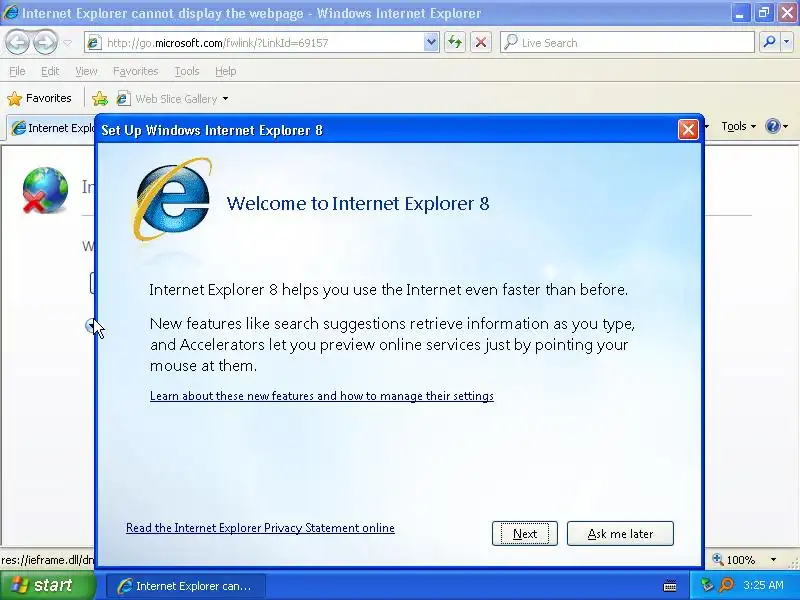This screenshot has width=800, height=600.
Task: Open the recent pages dropdown arrow
Action: (67, 43)
